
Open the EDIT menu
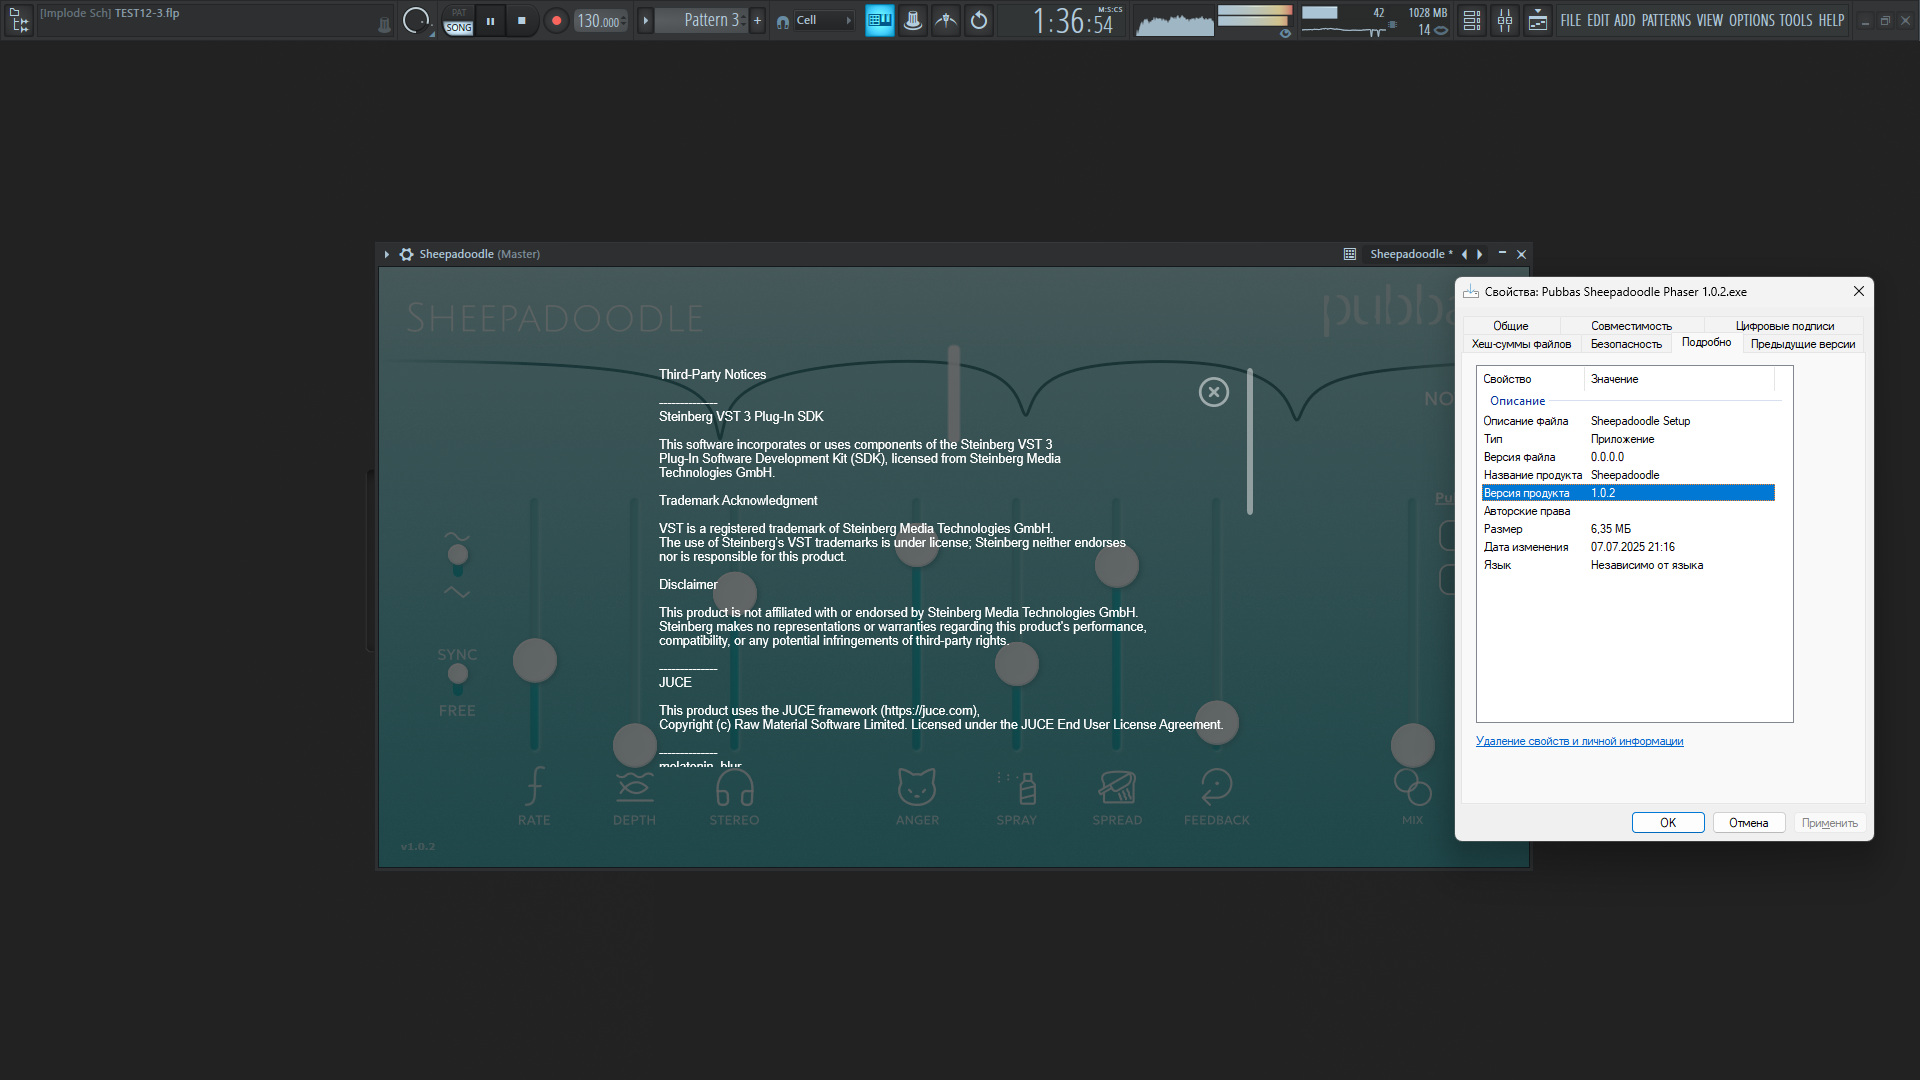click(1599, 20)
